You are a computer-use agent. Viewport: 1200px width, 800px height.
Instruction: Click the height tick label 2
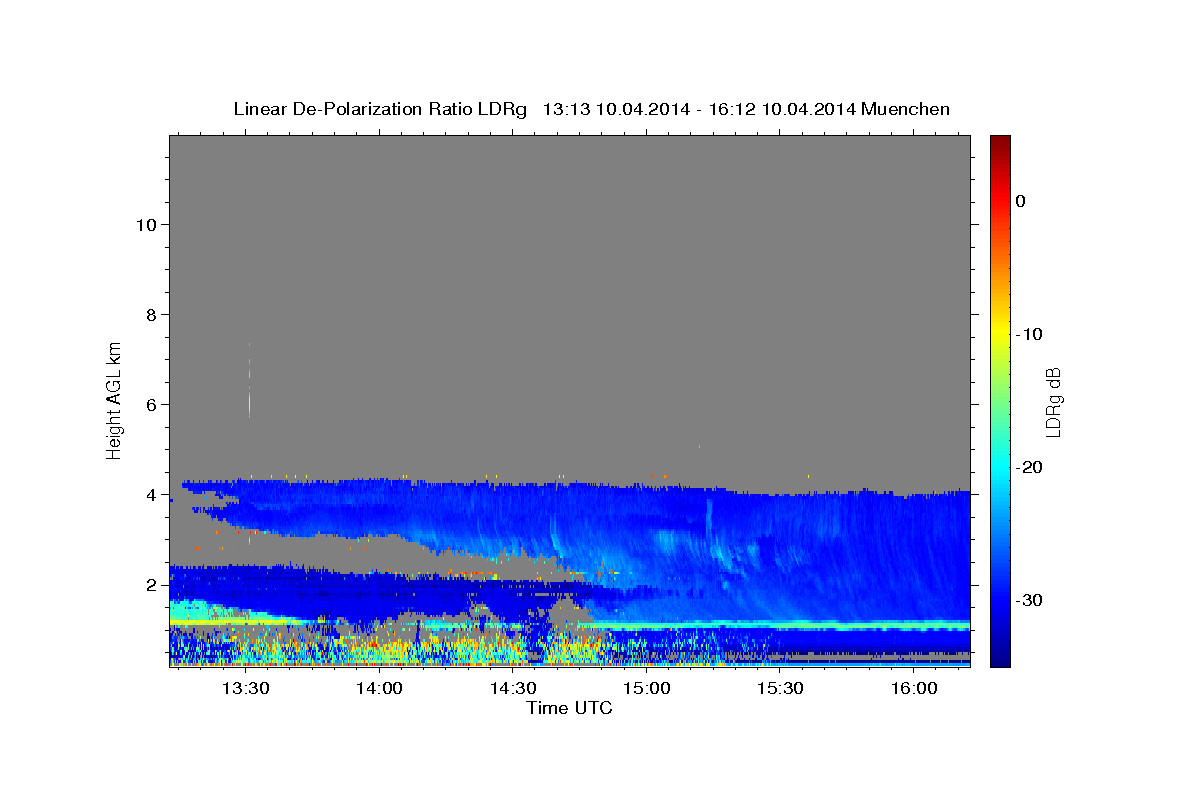150,584
